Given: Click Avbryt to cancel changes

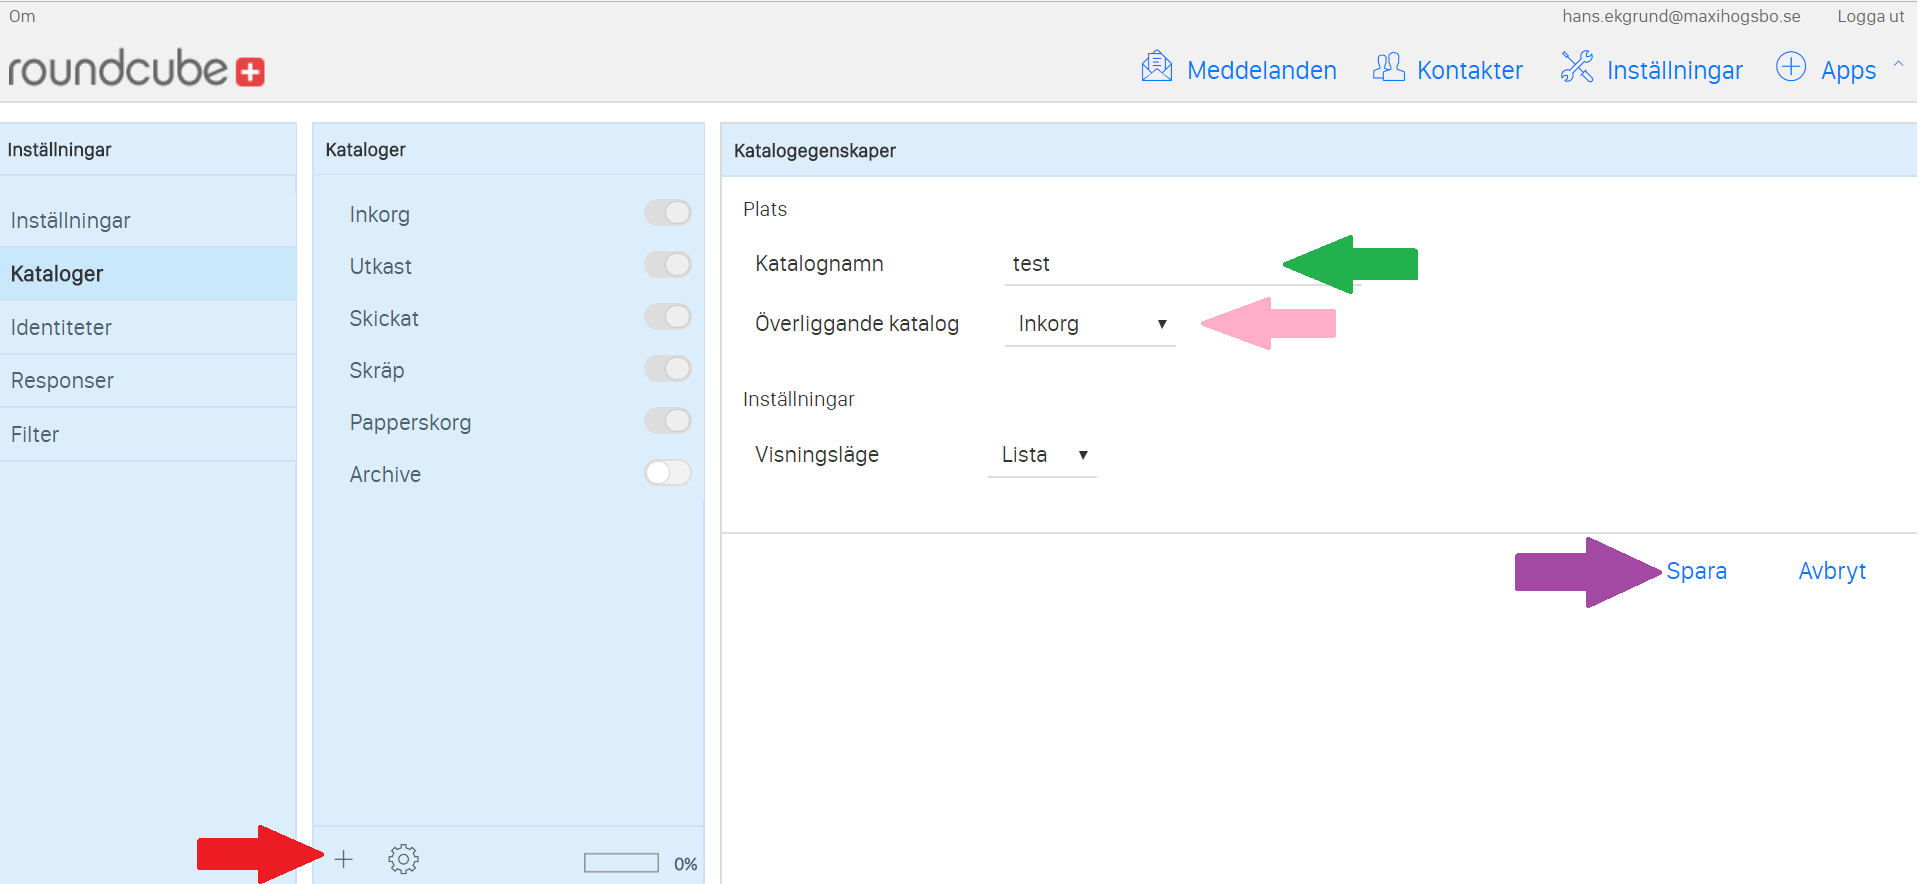Looking at the screenshot, I should pyautogui.click(x=1831, y=571).
